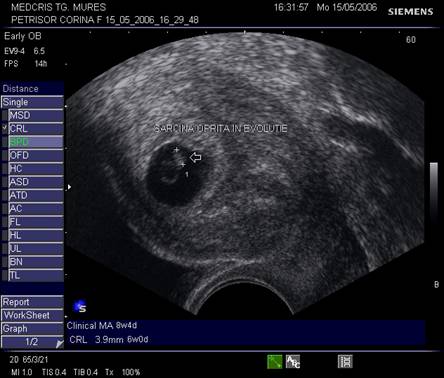Open the Report page
The height and width of the screenshot is (378, 444).
click(x=32, y=302)
